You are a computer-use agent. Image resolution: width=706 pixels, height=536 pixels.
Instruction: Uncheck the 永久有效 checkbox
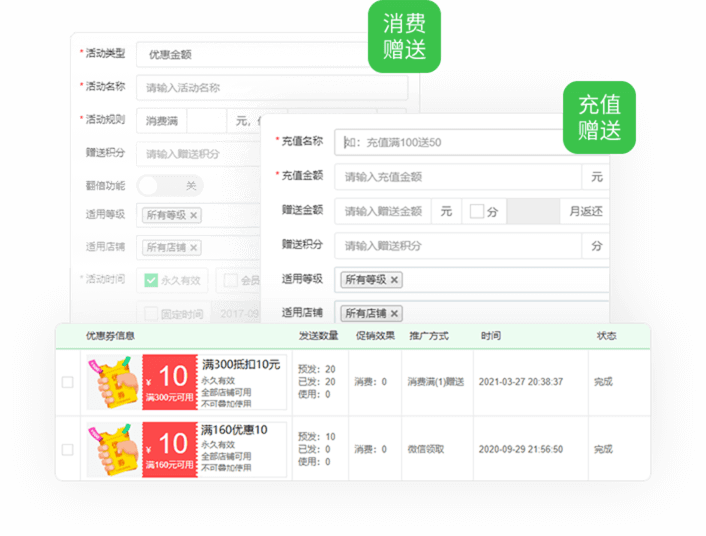[x=151, y=280]
